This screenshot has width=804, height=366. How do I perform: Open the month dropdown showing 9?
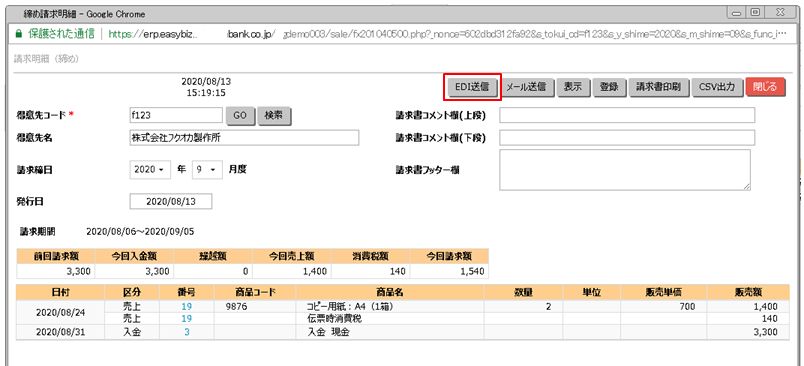tap(208, 169)
